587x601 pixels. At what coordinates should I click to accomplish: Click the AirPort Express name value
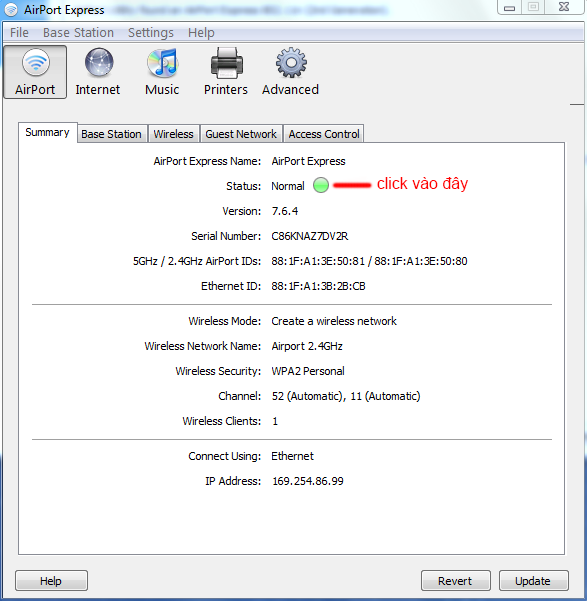pos(308,161)
